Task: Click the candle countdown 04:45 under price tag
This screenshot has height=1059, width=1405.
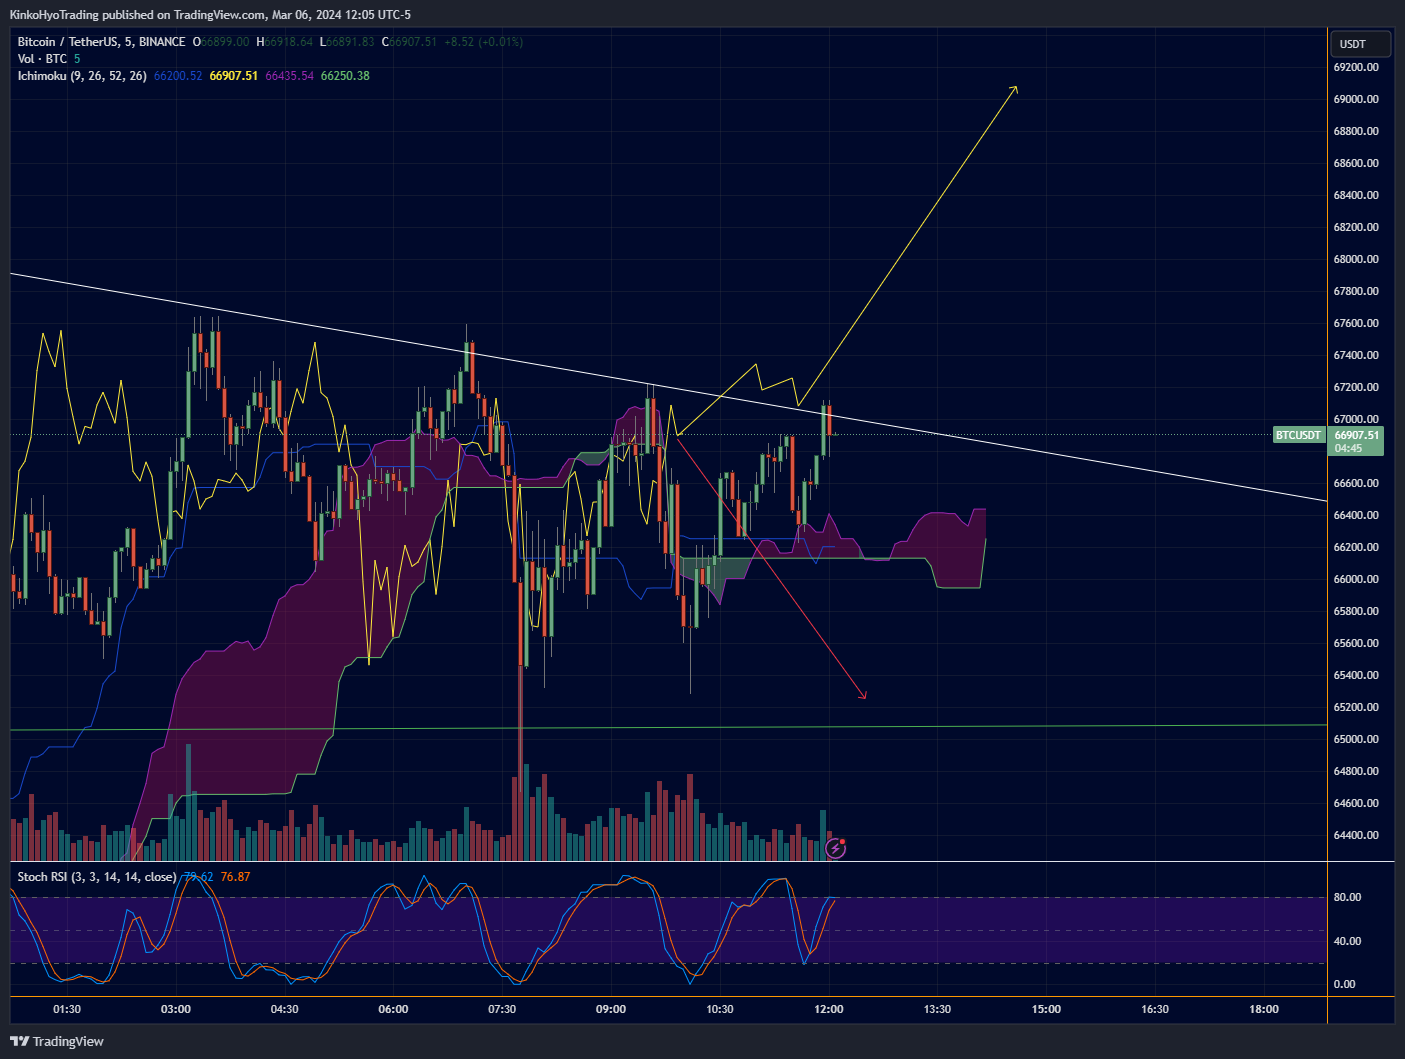Action: [1348, 448]
